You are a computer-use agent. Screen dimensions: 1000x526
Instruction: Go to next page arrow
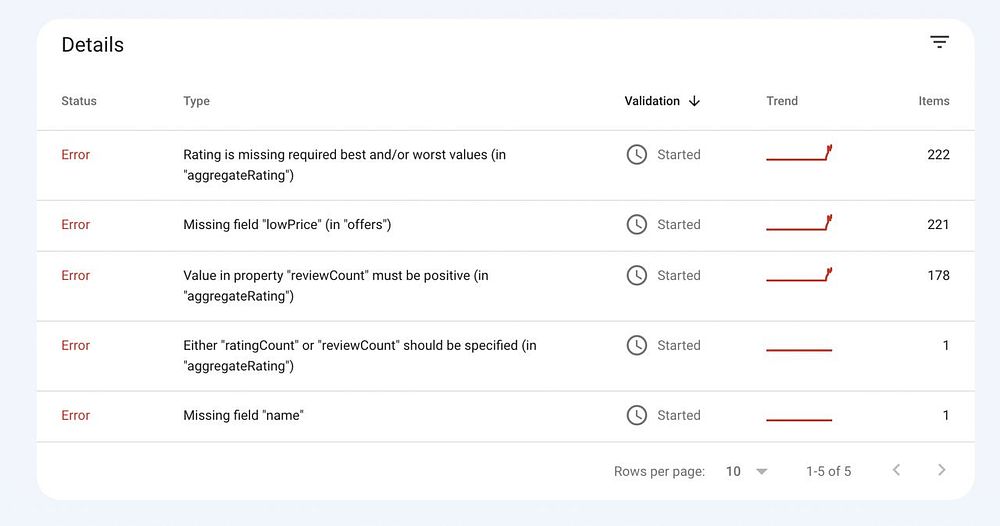point(941,470)
